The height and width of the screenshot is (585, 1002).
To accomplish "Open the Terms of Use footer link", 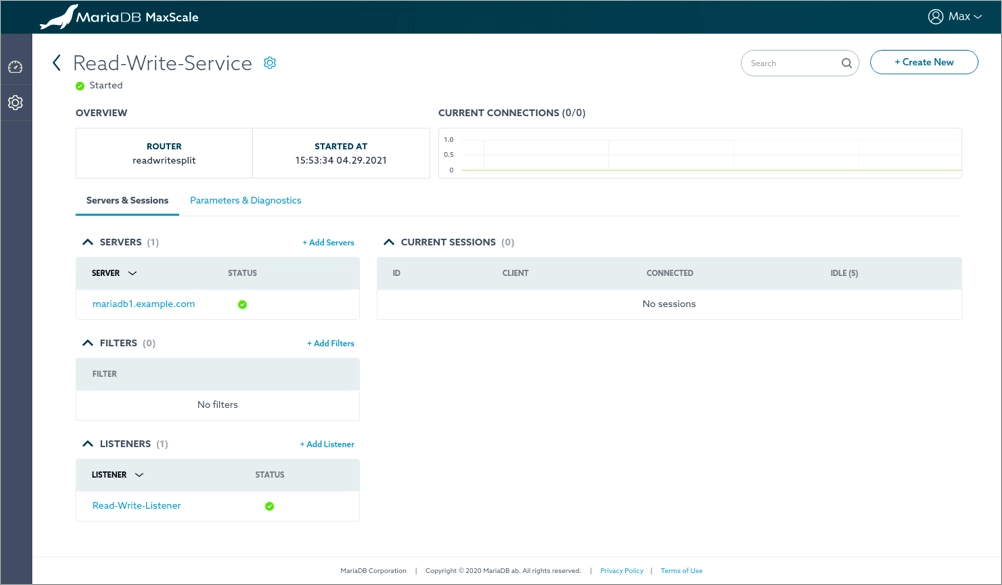I will point(681,570).
